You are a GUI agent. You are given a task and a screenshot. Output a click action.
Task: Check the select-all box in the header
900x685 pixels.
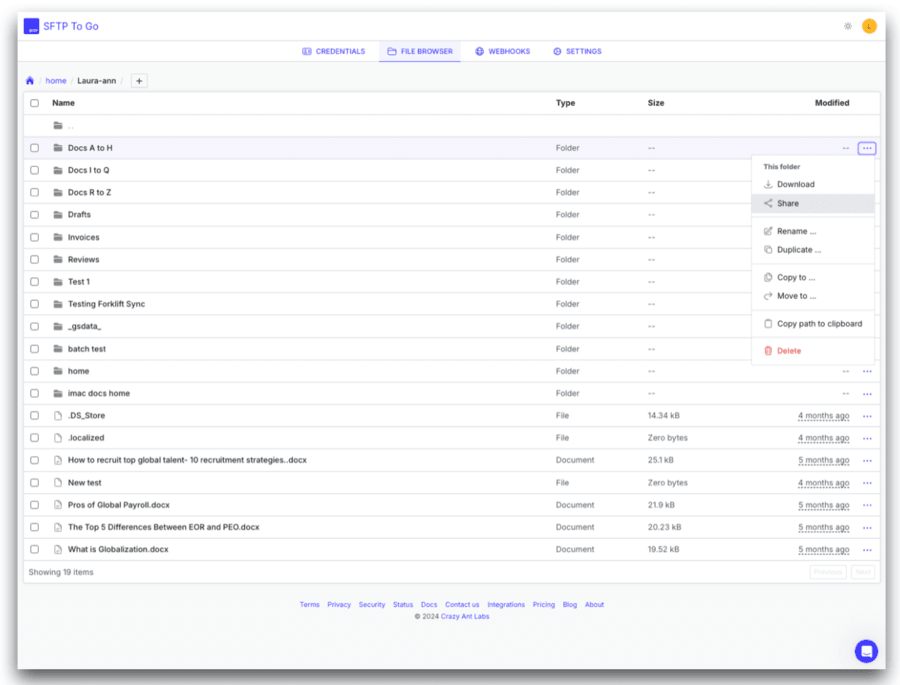coord(34,102)
